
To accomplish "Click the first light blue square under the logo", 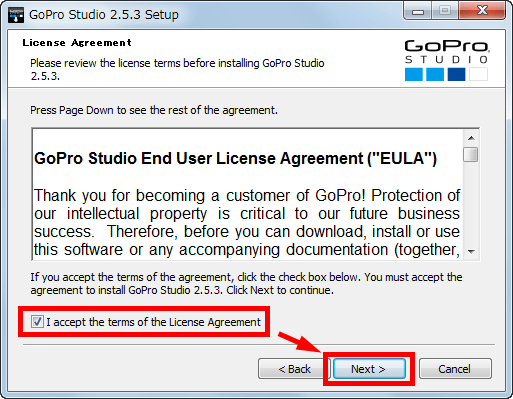I will (x=414, y=74).
